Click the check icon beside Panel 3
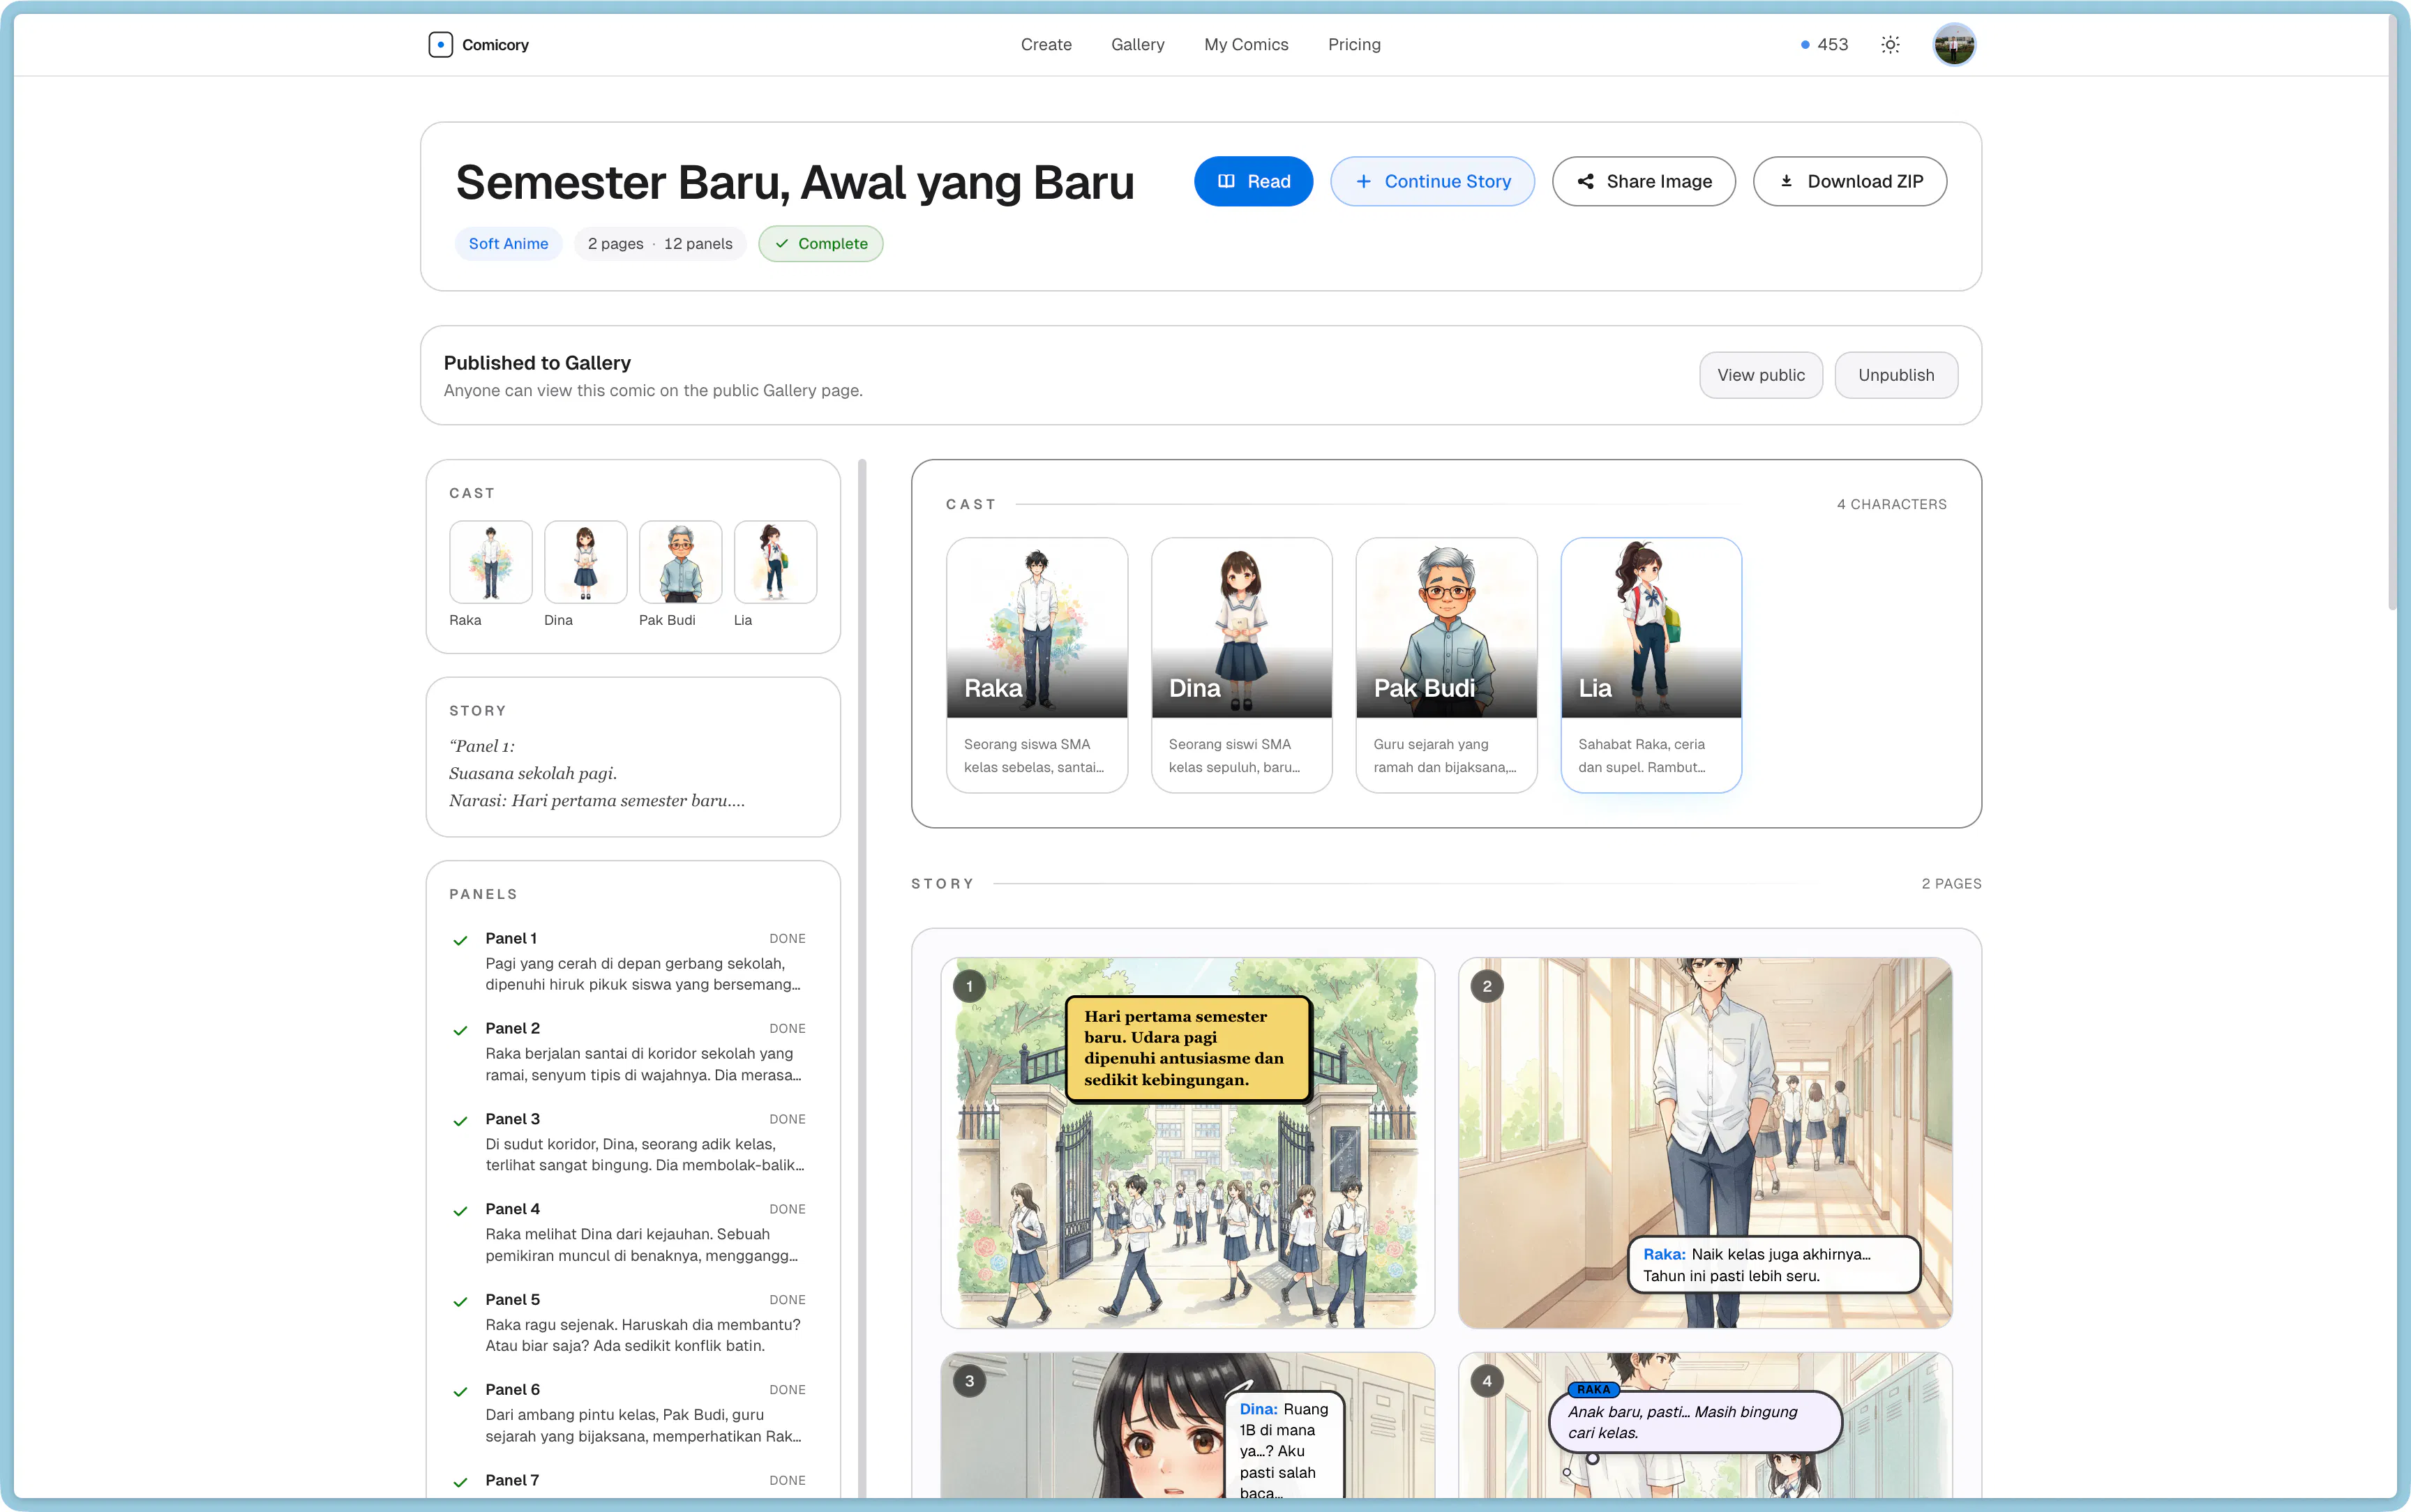Screen dimensions: 2411x1512 tap(460, 1121)
